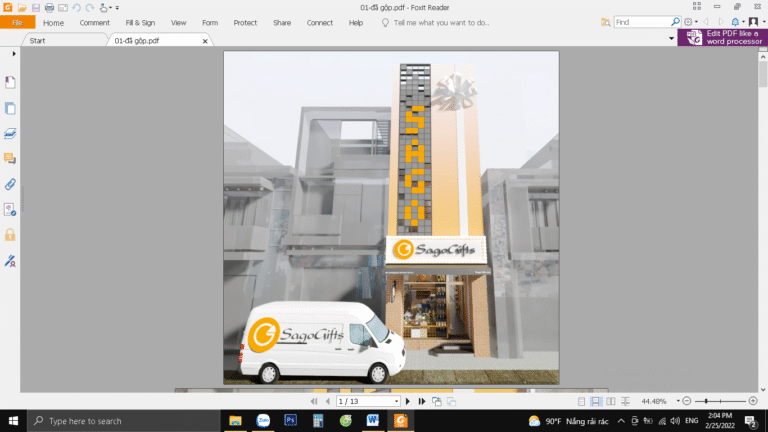Go to the next page
This screenshot has width=768, height=432.
pyautogui.click(x=408, y=401)
